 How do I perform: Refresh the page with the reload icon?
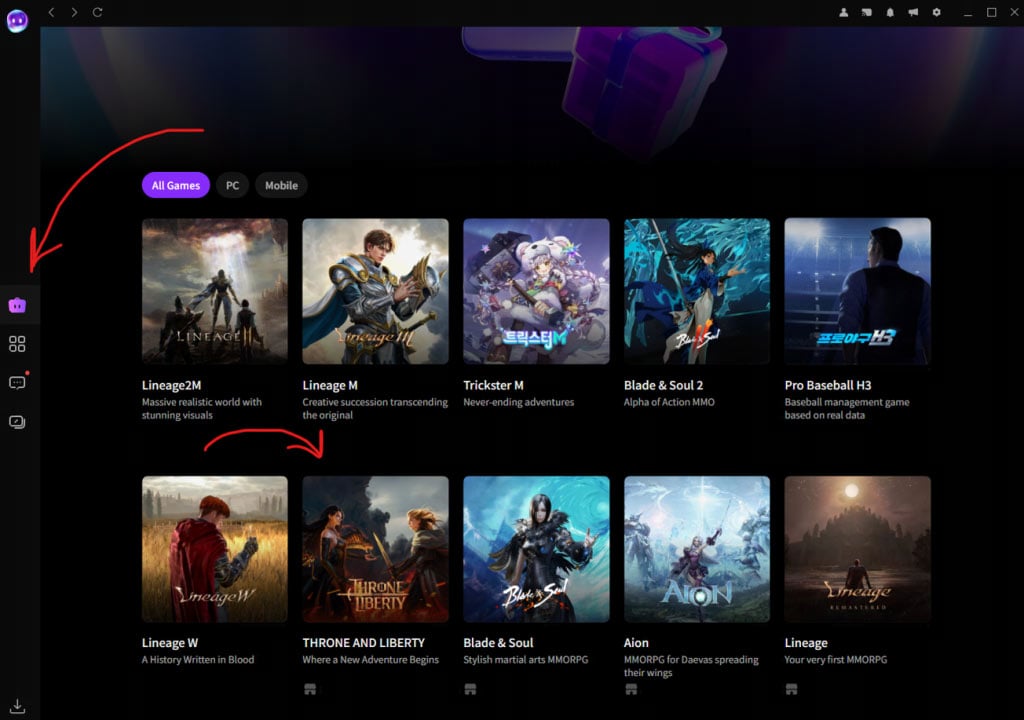tap(97, 12)
